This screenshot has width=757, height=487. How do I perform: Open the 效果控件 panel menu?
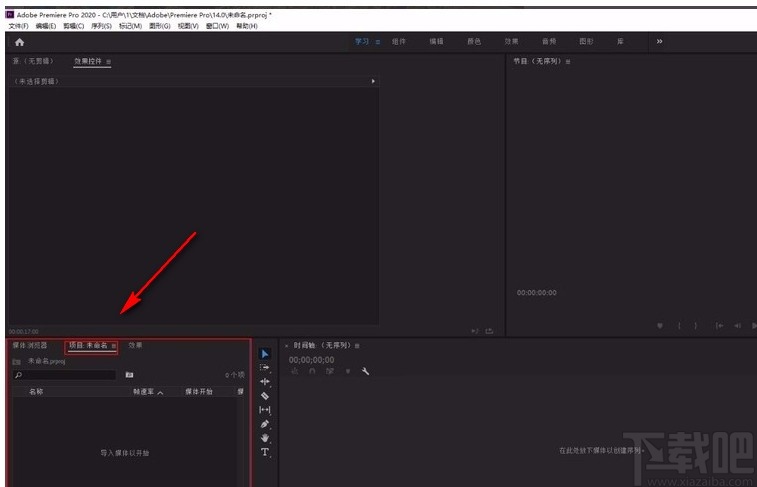108,62
